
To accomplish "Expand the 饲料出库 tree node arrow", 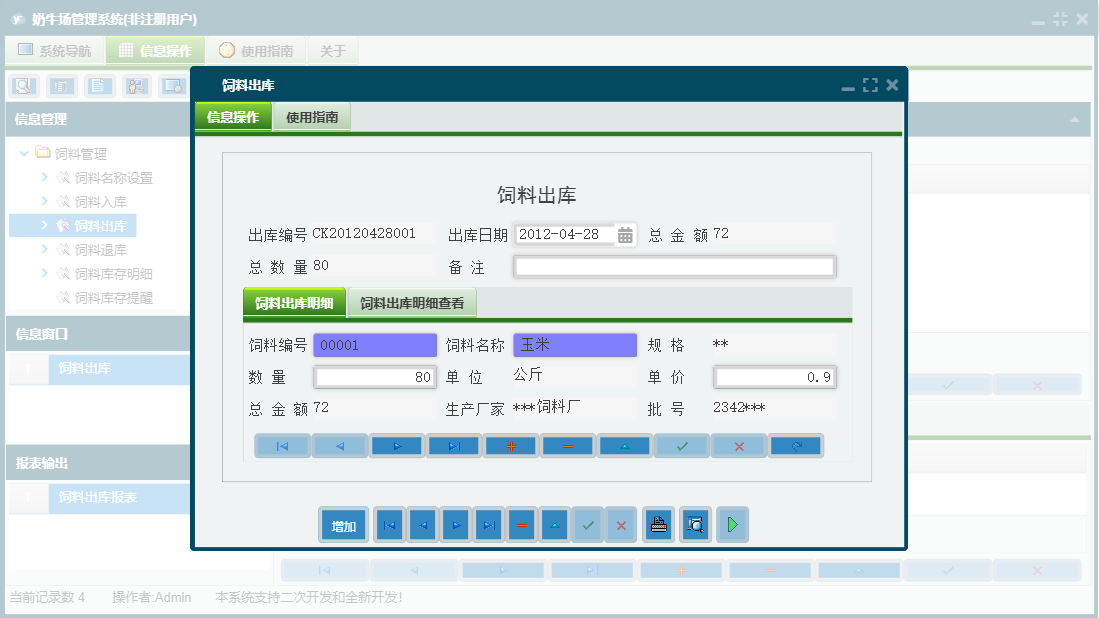I will coord(44,225).
